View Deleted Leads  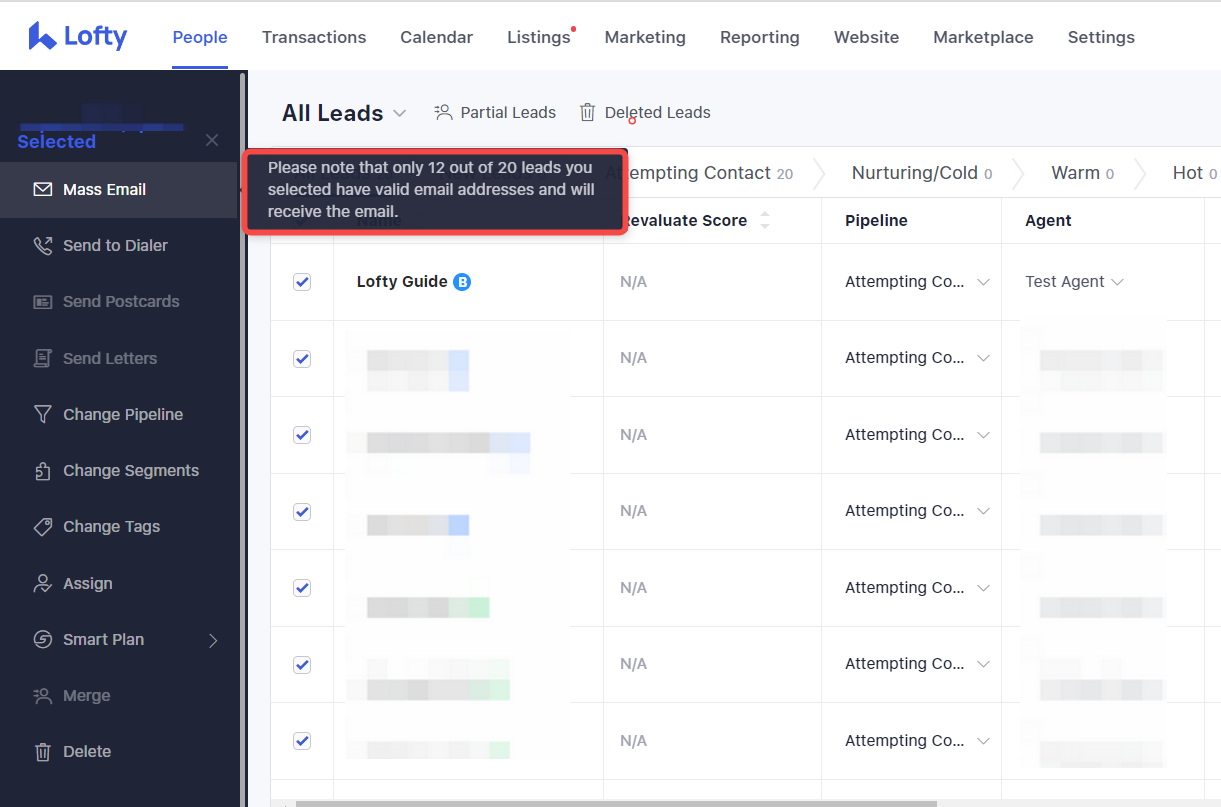645,112
